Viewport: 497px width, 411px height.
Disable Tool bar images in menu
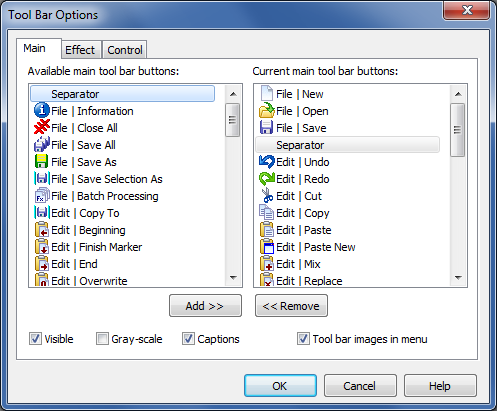(303, 339)
